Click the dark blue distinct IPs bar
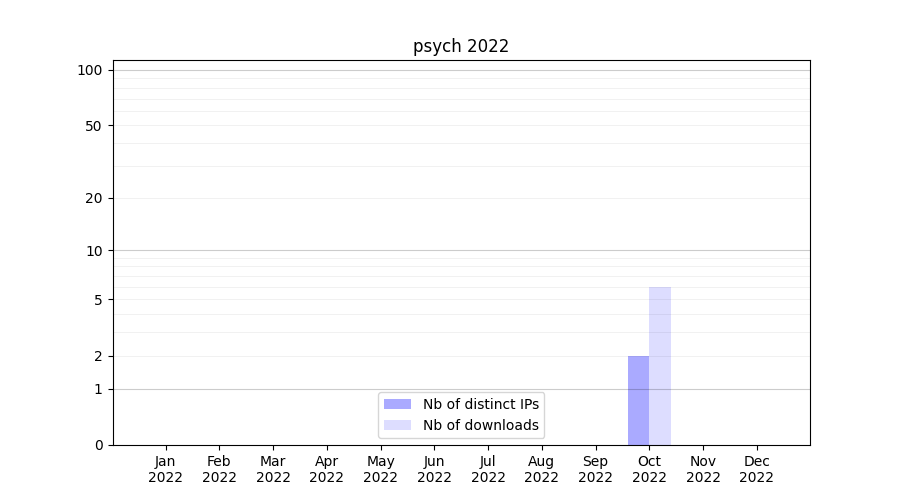 tap(638, 400)
